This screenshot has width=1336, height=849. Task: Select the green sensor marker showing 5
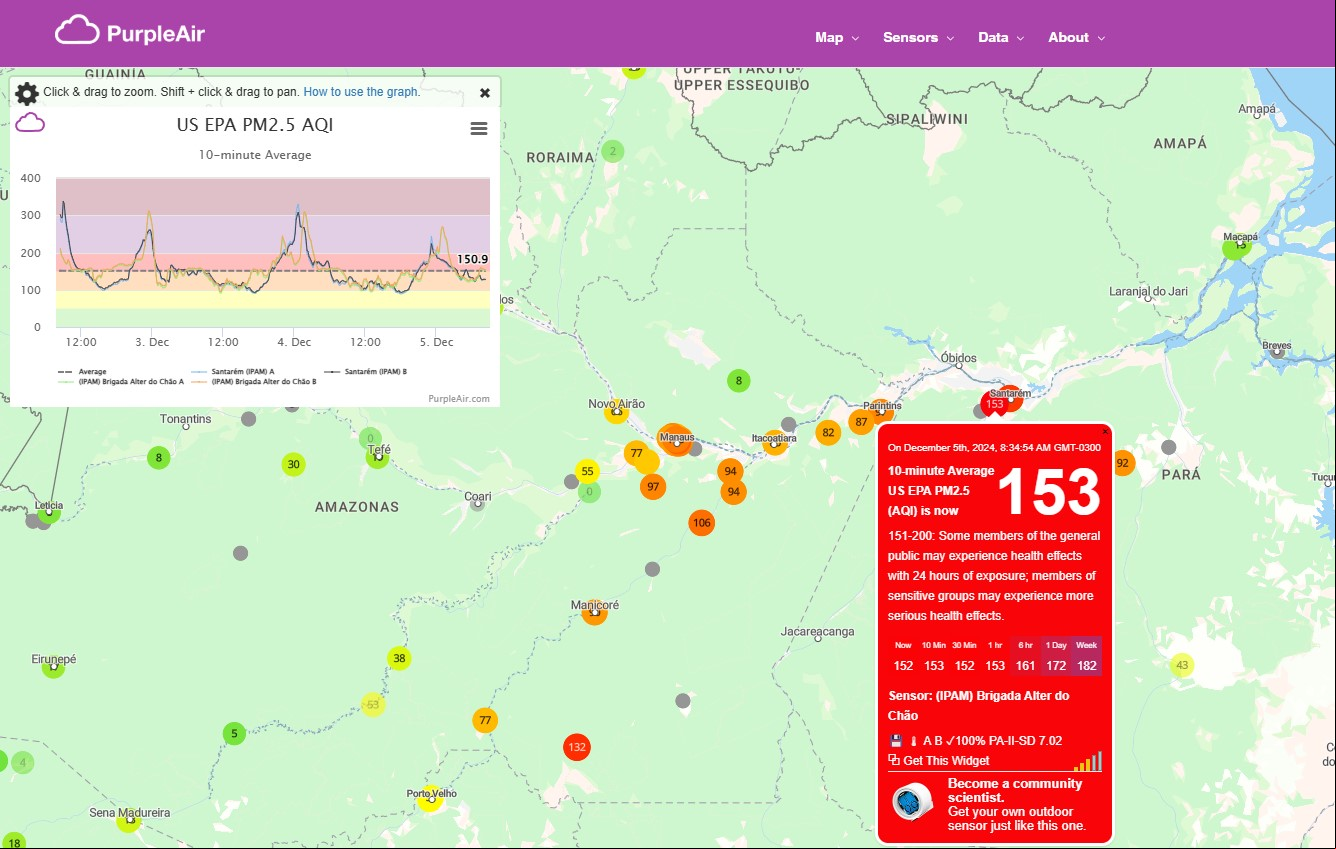tap(234, 734)
